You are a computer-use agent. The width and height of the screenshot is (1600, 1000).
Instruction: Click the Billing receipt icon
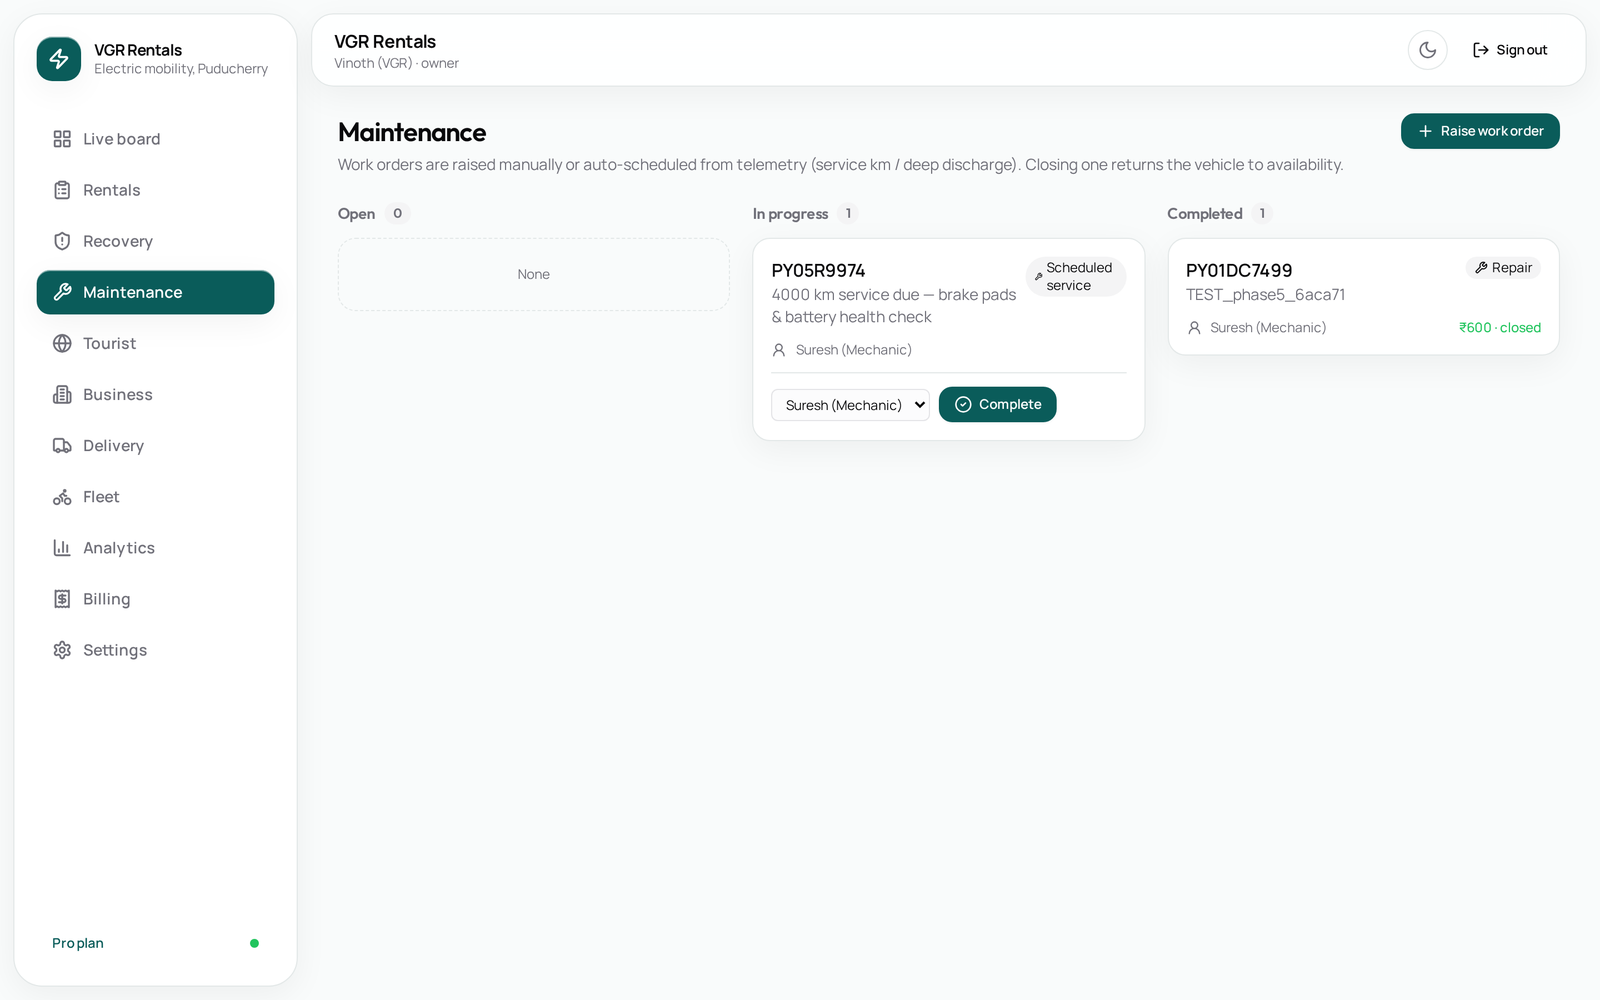click(x=62, y=599)
